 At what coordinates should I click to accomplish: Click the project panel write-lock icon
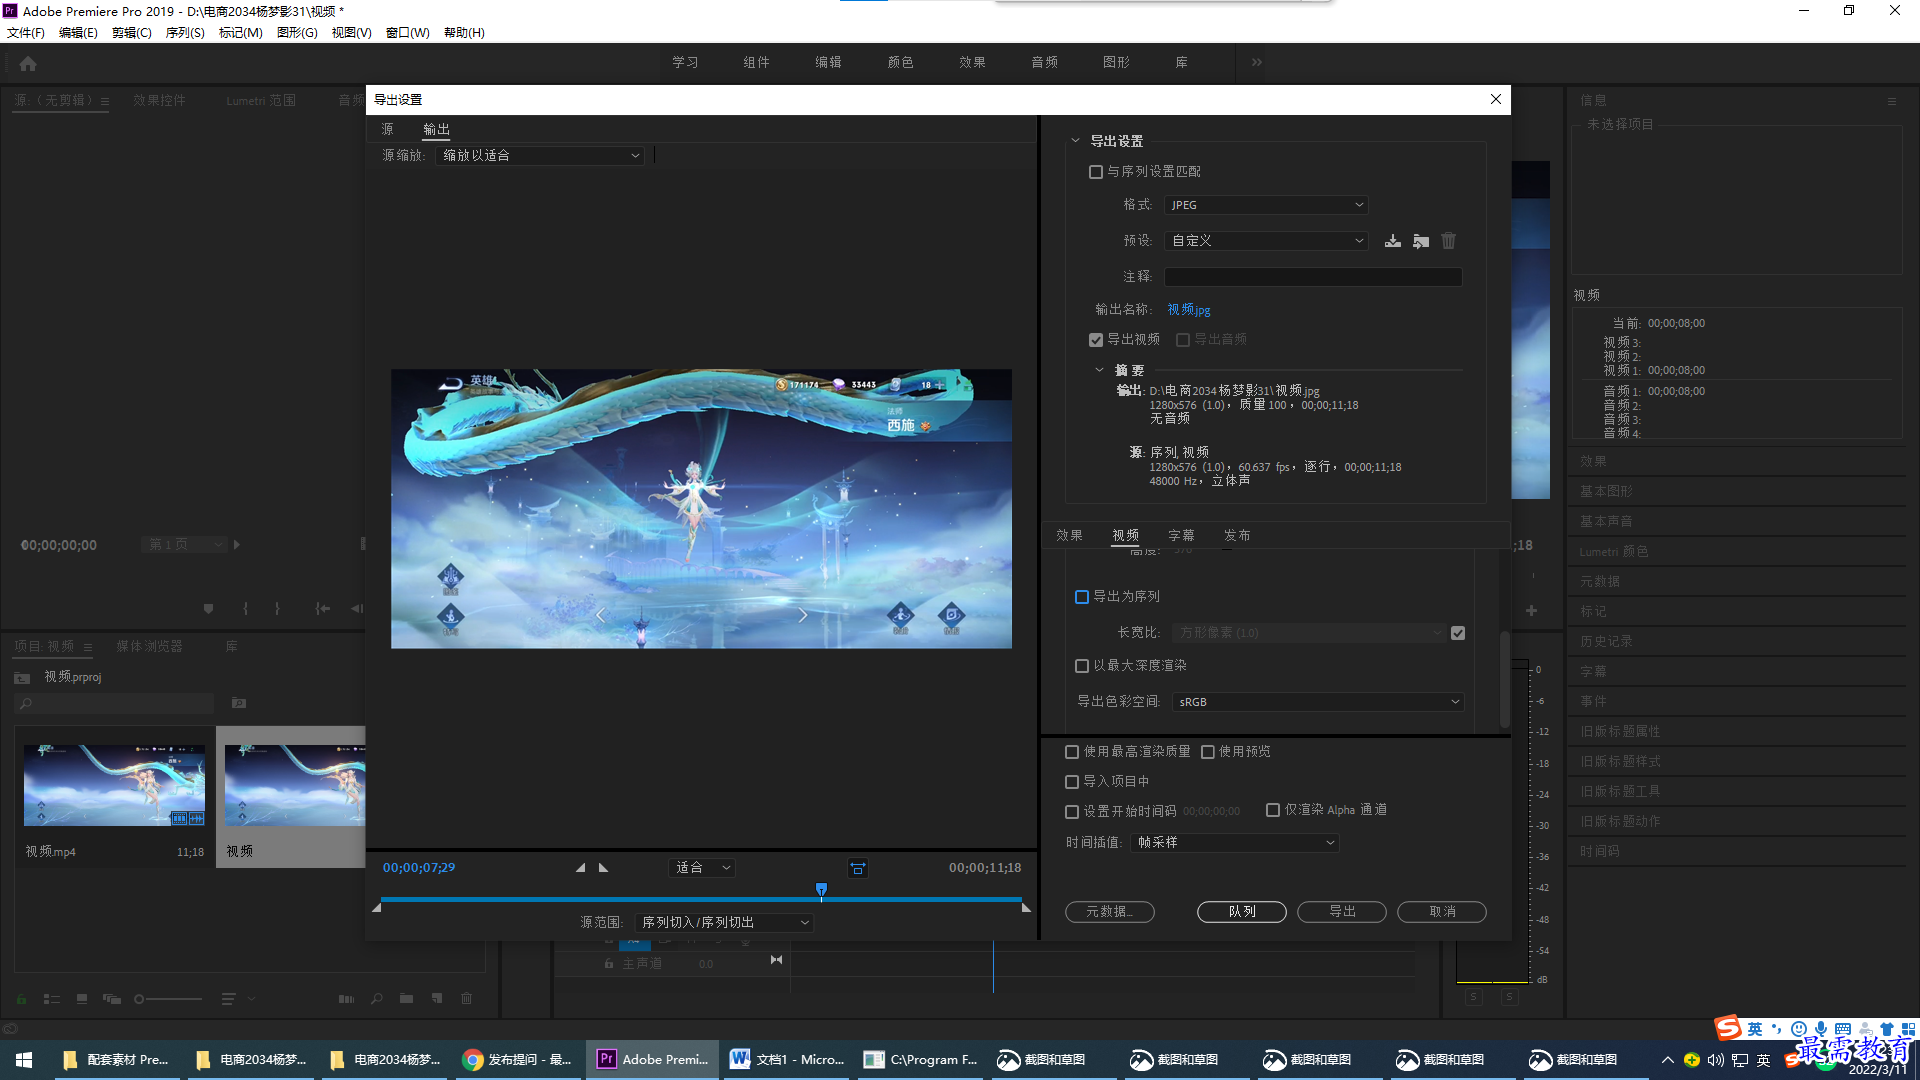point(21,999)
